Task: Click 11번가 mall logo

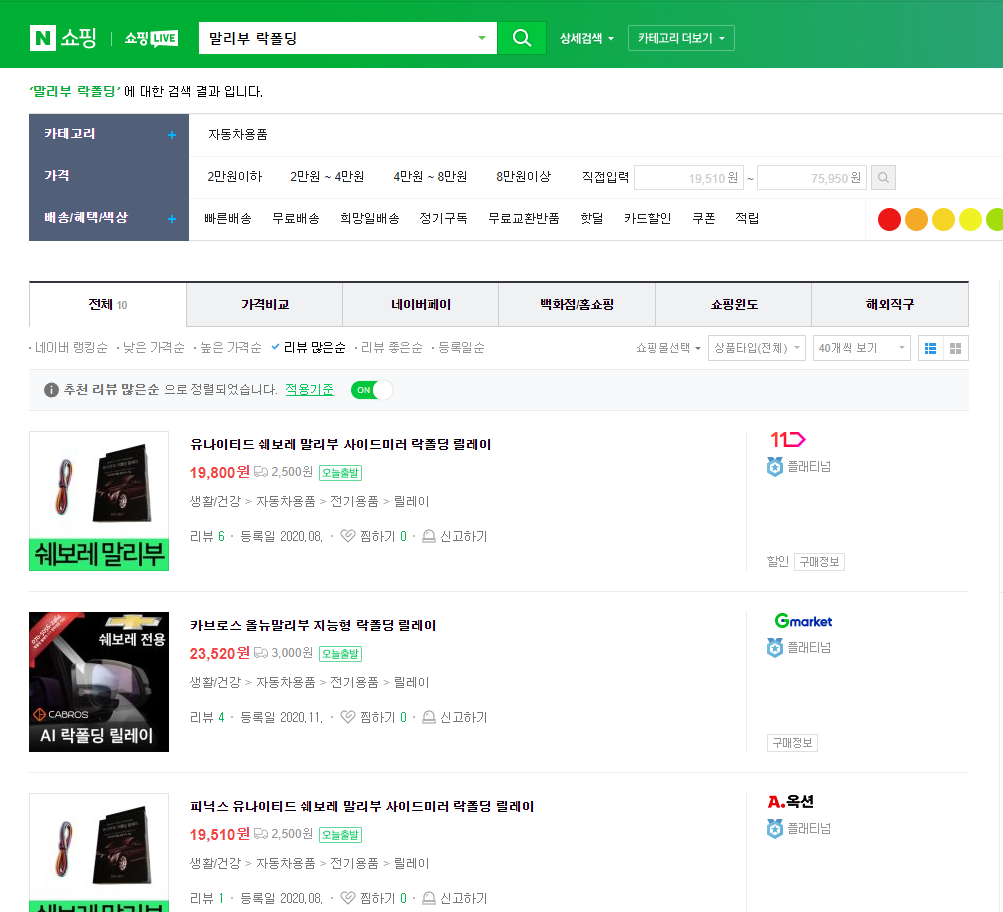Action: pos(787,439)
